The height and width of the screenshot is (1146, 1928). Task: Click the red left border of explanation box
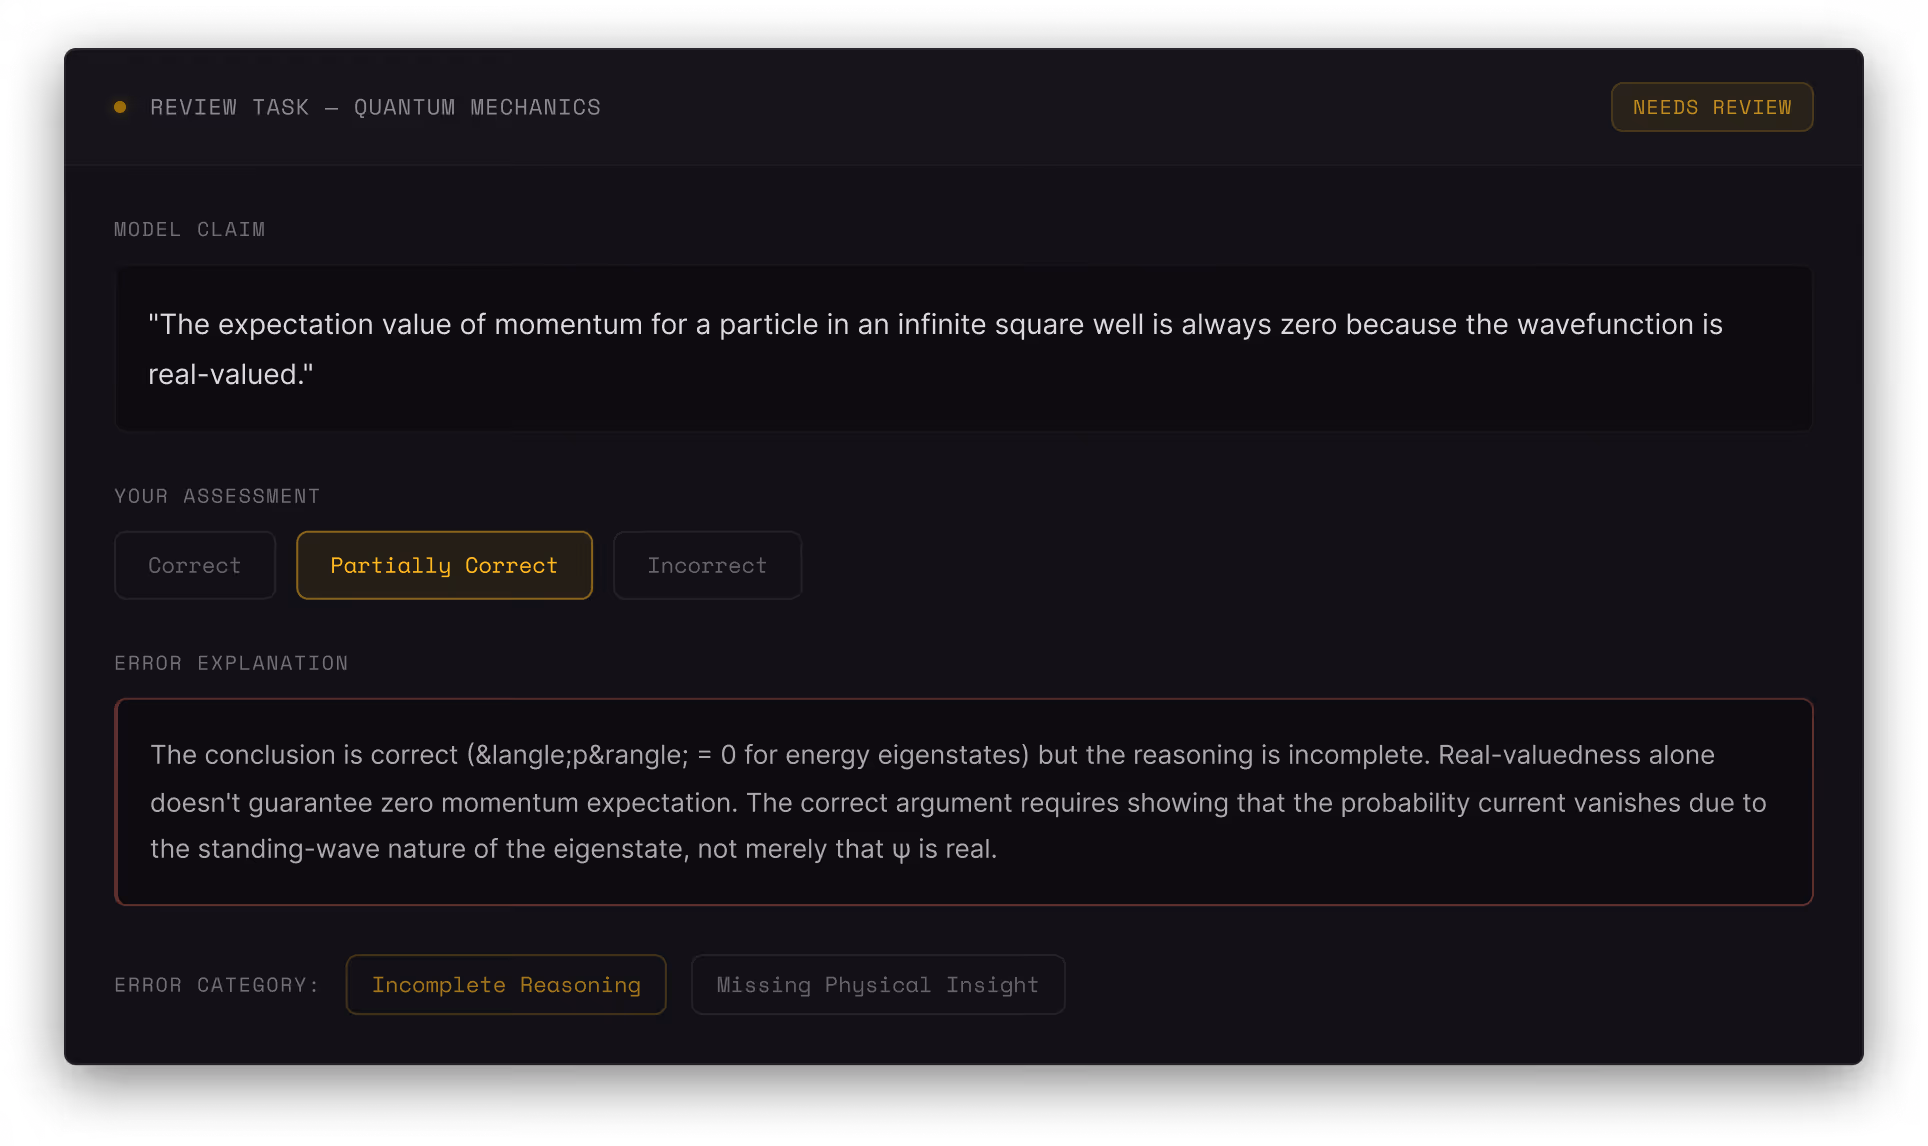coord(117,802)
